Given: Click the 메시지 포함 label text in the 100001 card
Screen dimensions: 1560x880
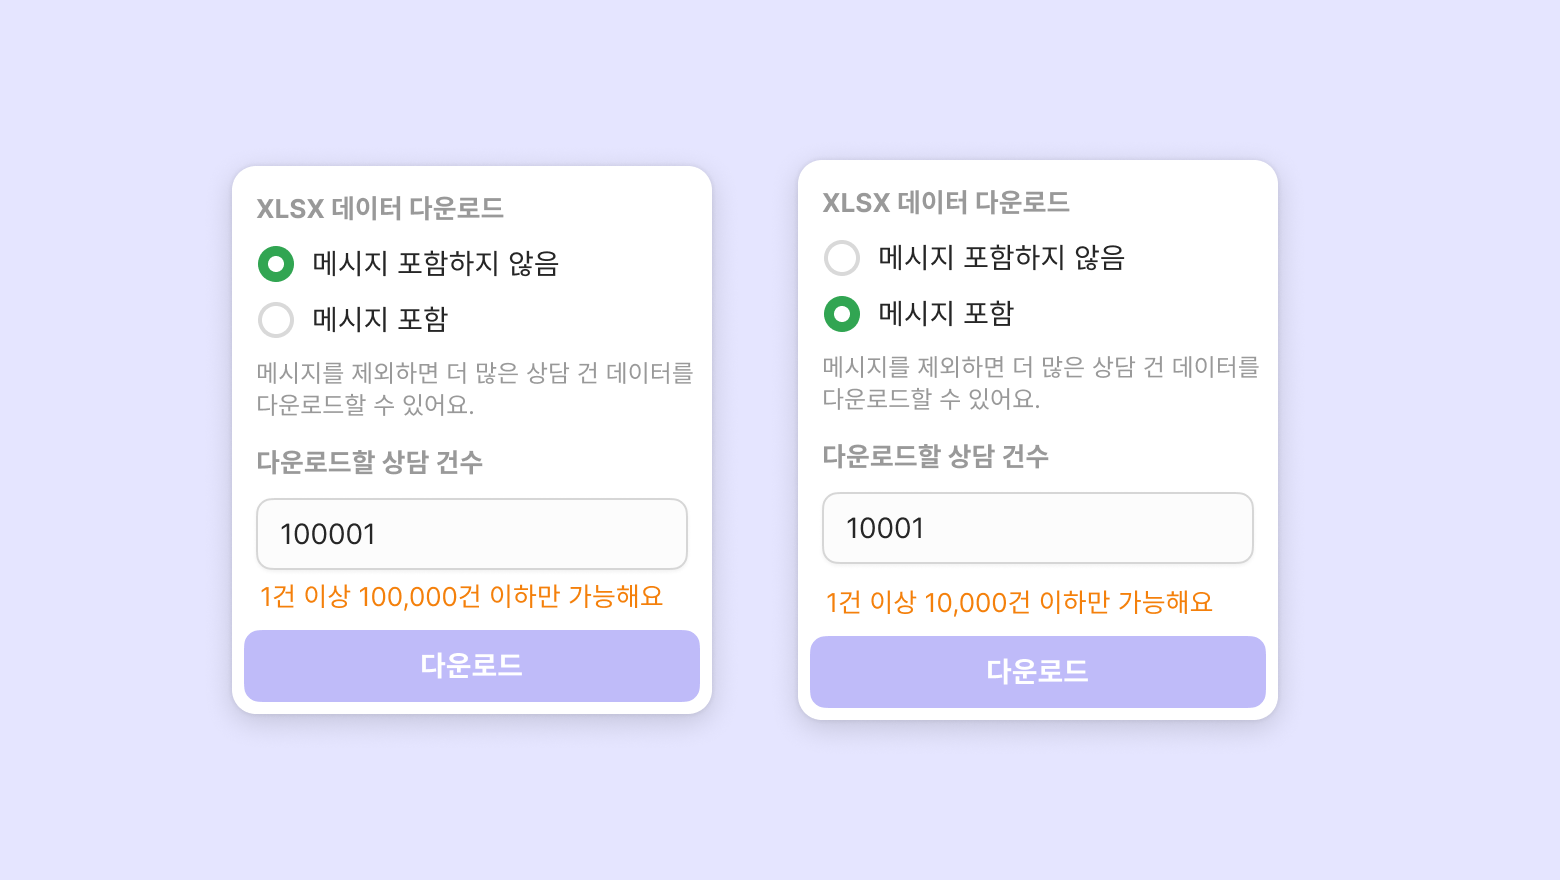Looking at the screenshot, I should point(380,320).
